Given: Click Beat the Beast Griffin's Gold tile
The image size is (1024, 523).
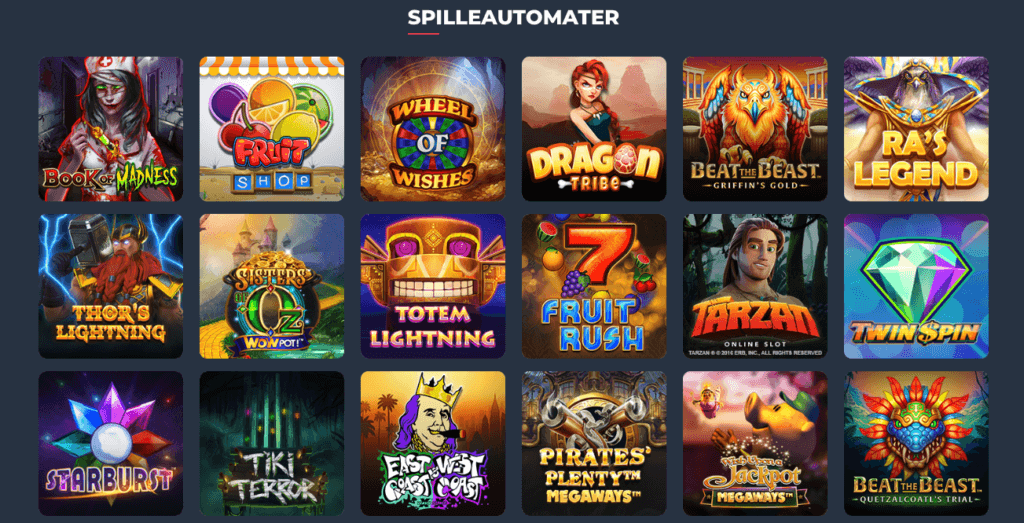Looking at the screenshot, I should click(755, 129).
